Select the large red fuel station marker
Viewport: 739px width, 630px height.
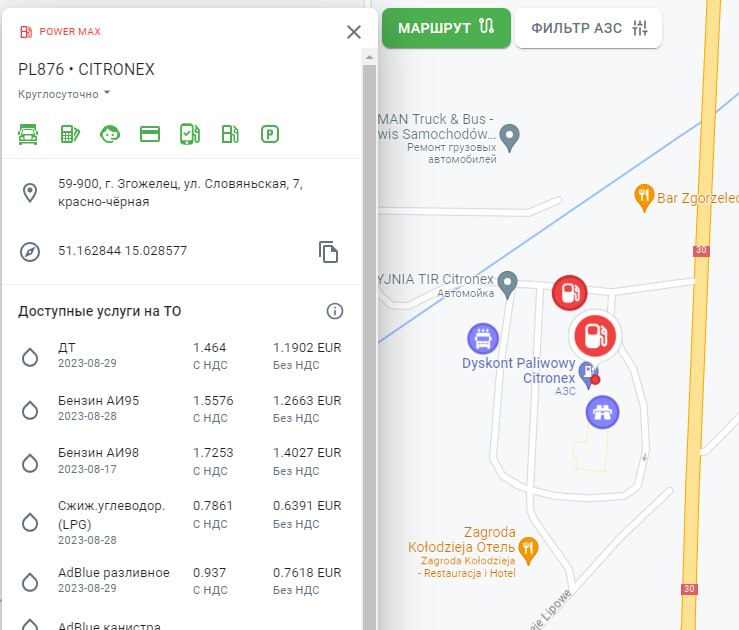596,334
